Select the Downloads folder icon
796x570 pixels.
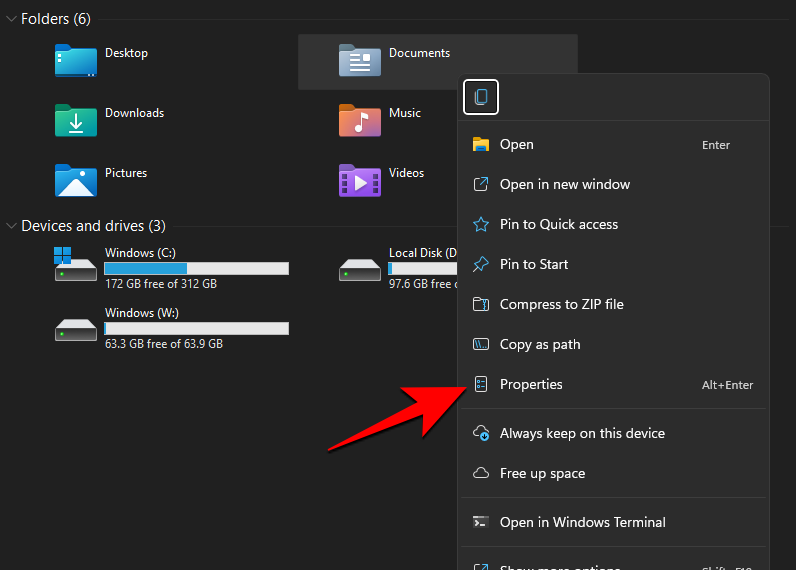tap(76, 120)
